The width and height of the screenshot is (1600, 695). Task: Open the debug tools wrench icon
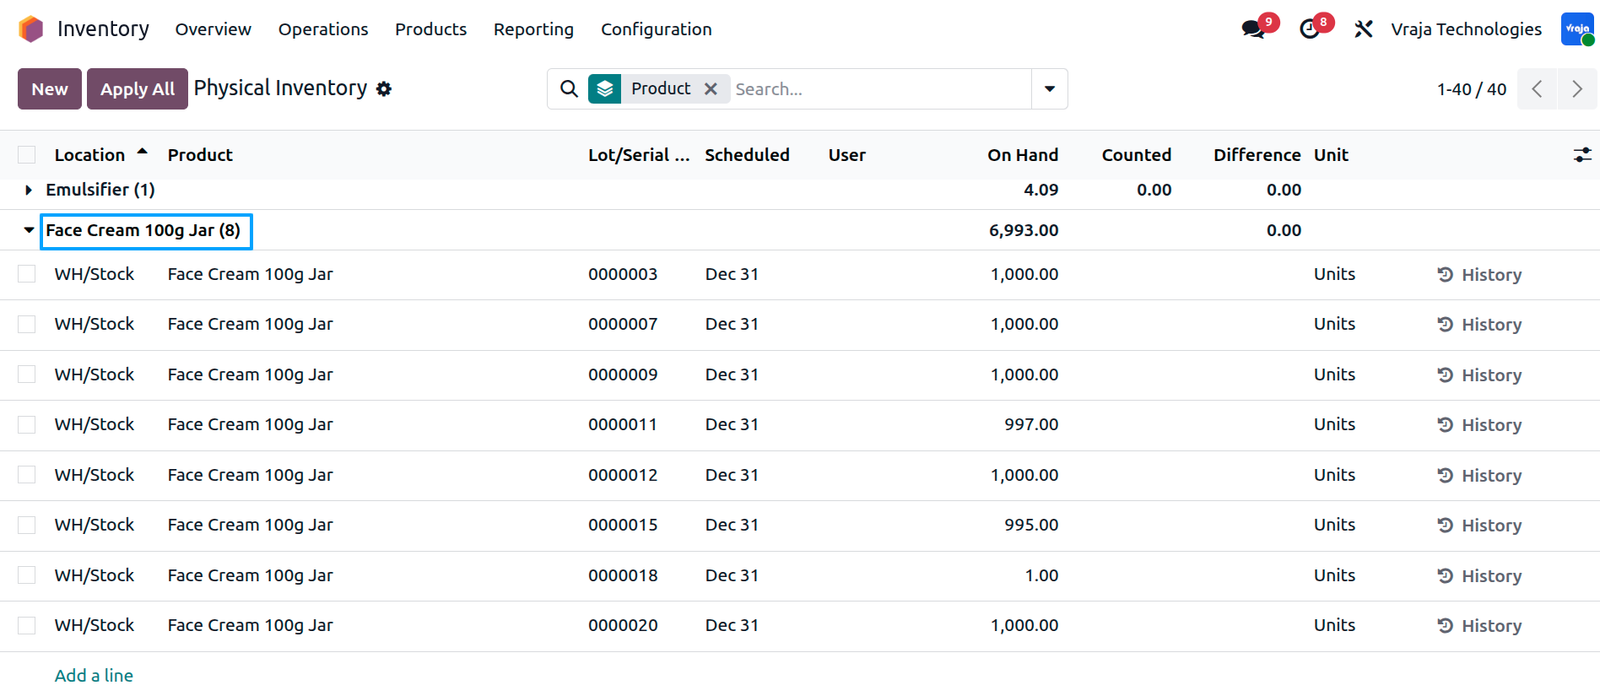tap(1363, 29)
